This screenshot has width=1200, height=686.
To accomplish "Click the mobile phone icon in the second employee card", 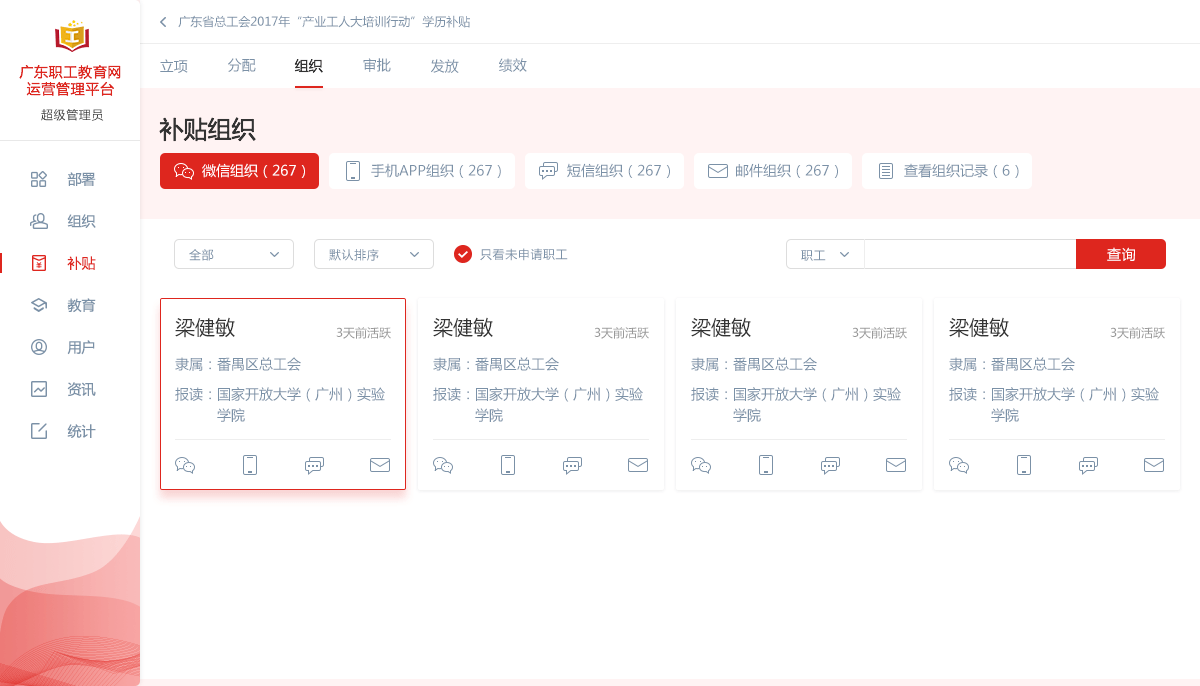I will [508, 465].
